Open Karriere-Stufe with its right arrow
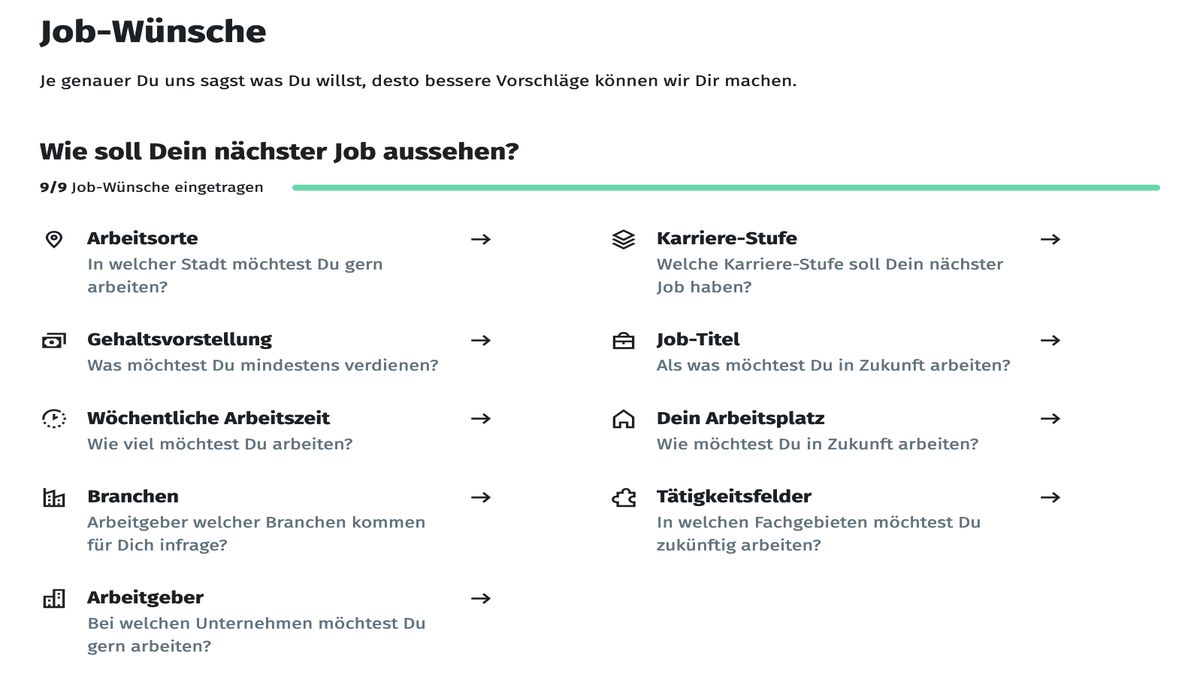Viewport: 1200px width, 675px height. tap(1050, 239)
